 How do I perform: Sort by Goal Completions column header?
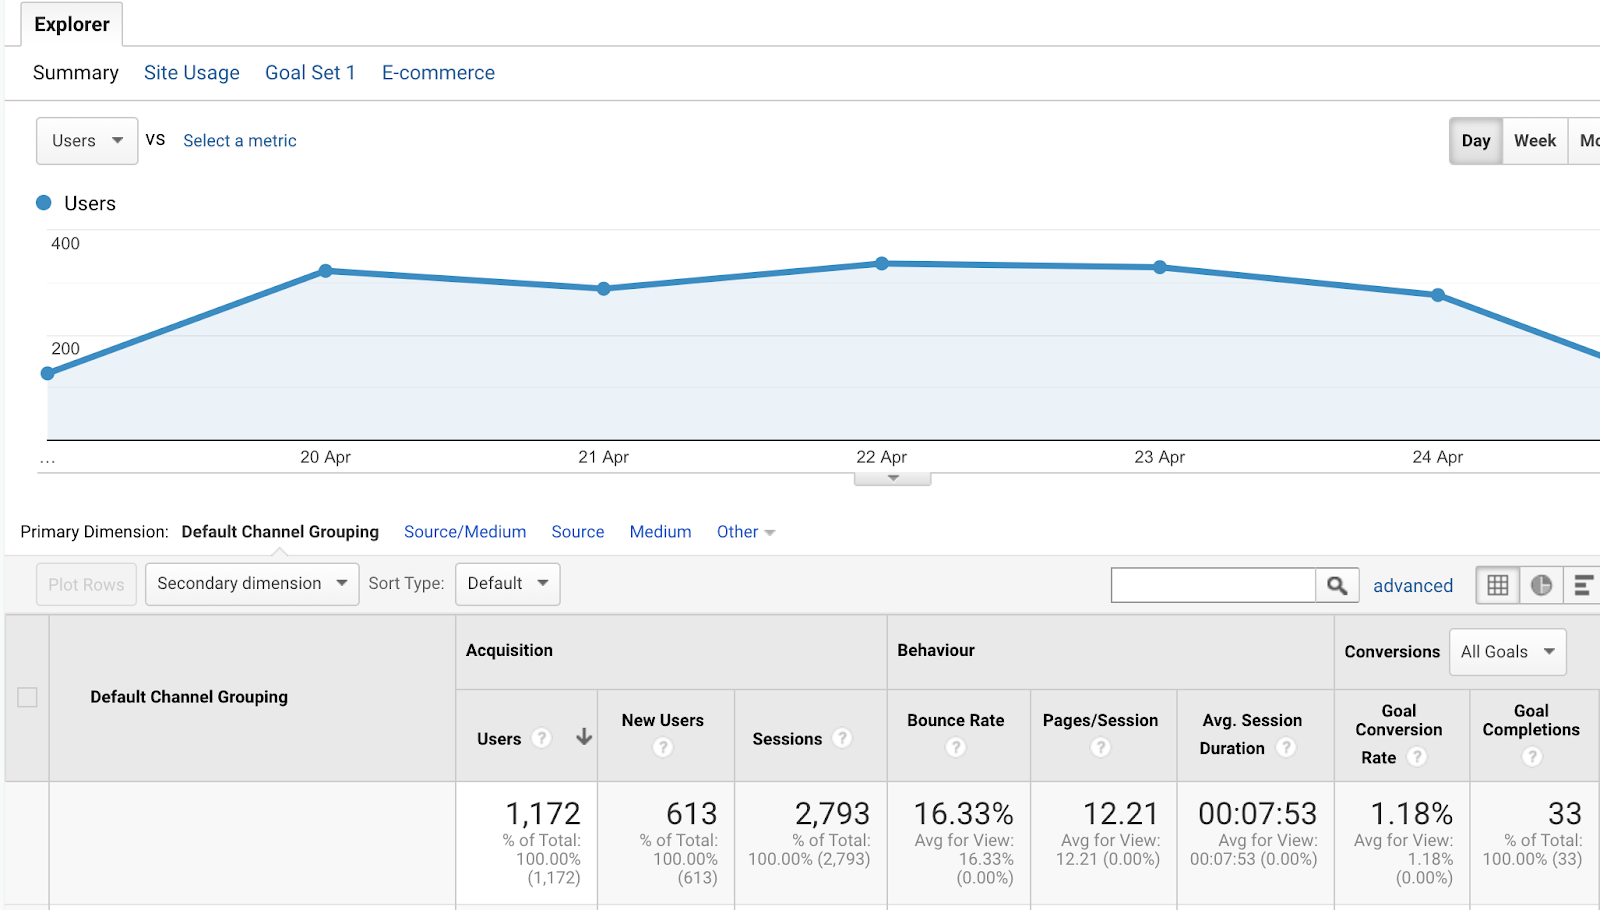[1531, 720]
